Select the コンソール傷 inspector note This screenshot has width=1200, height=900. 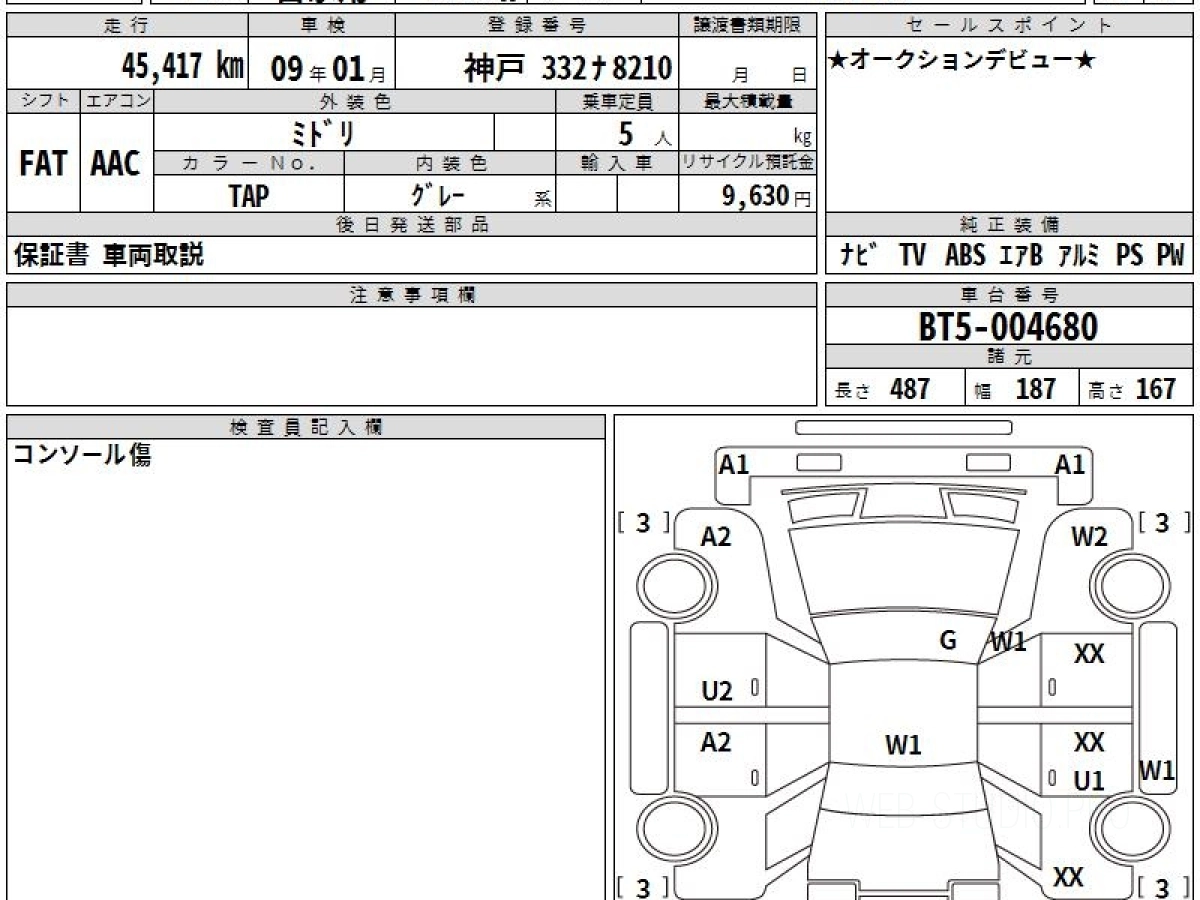tap(82, 456)
